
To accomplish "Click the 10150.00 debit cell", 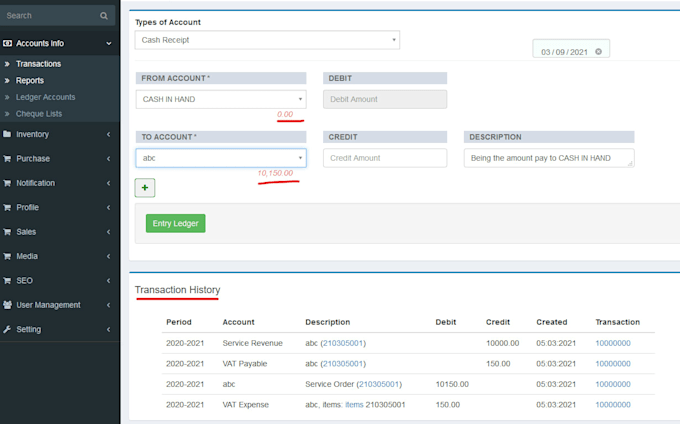I will pyautogui.click(x=452, y=384).
